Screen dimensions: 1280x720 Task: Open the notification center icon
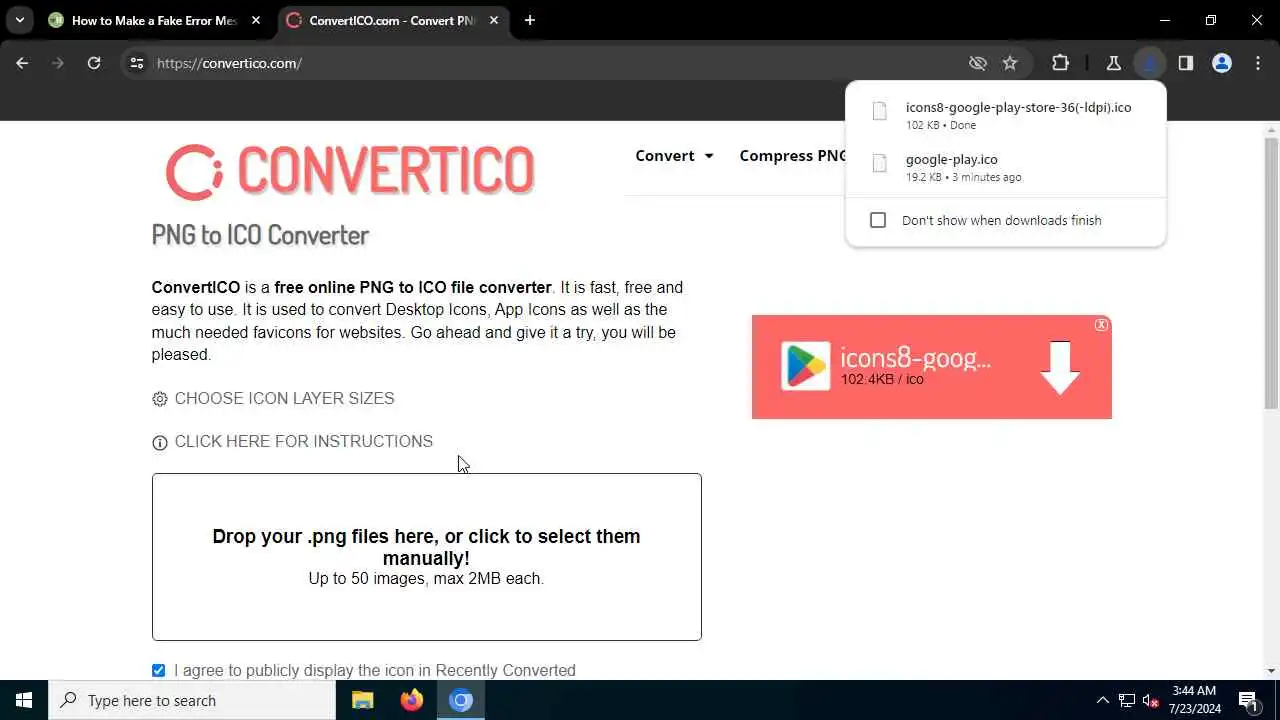[1248, 700]
